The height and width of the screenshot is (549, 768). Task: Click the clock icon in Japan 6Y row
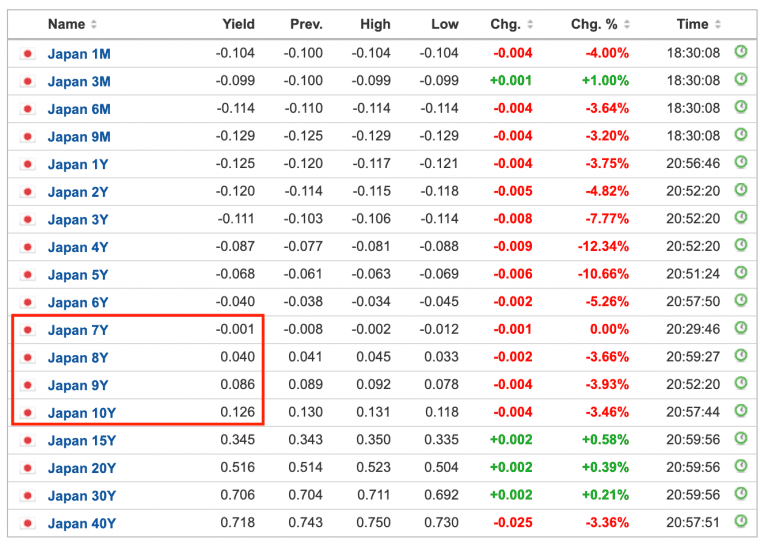(741, 300)
